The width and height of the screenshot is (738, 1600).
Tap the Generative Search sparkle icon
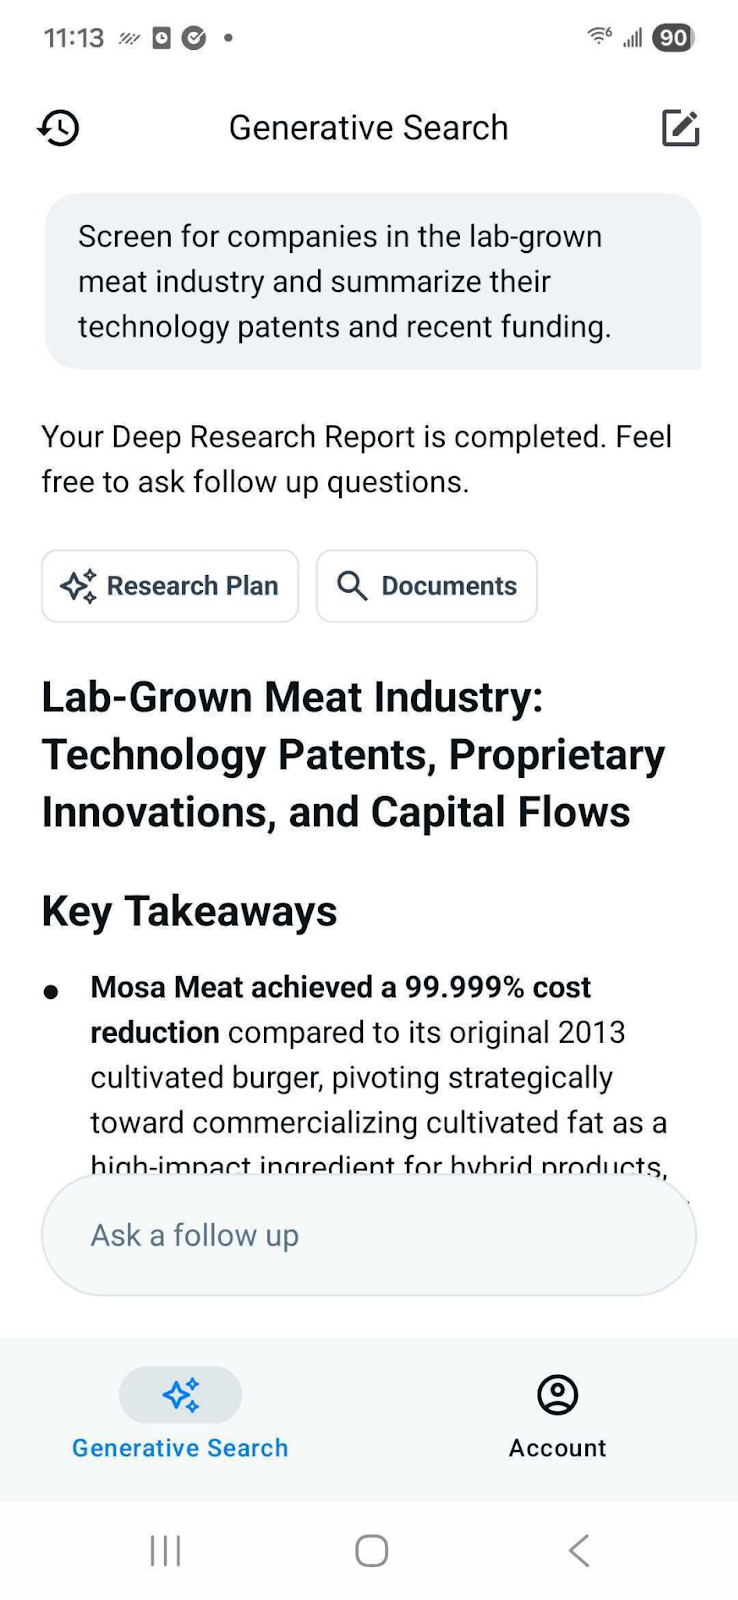tap(180, 1394)
